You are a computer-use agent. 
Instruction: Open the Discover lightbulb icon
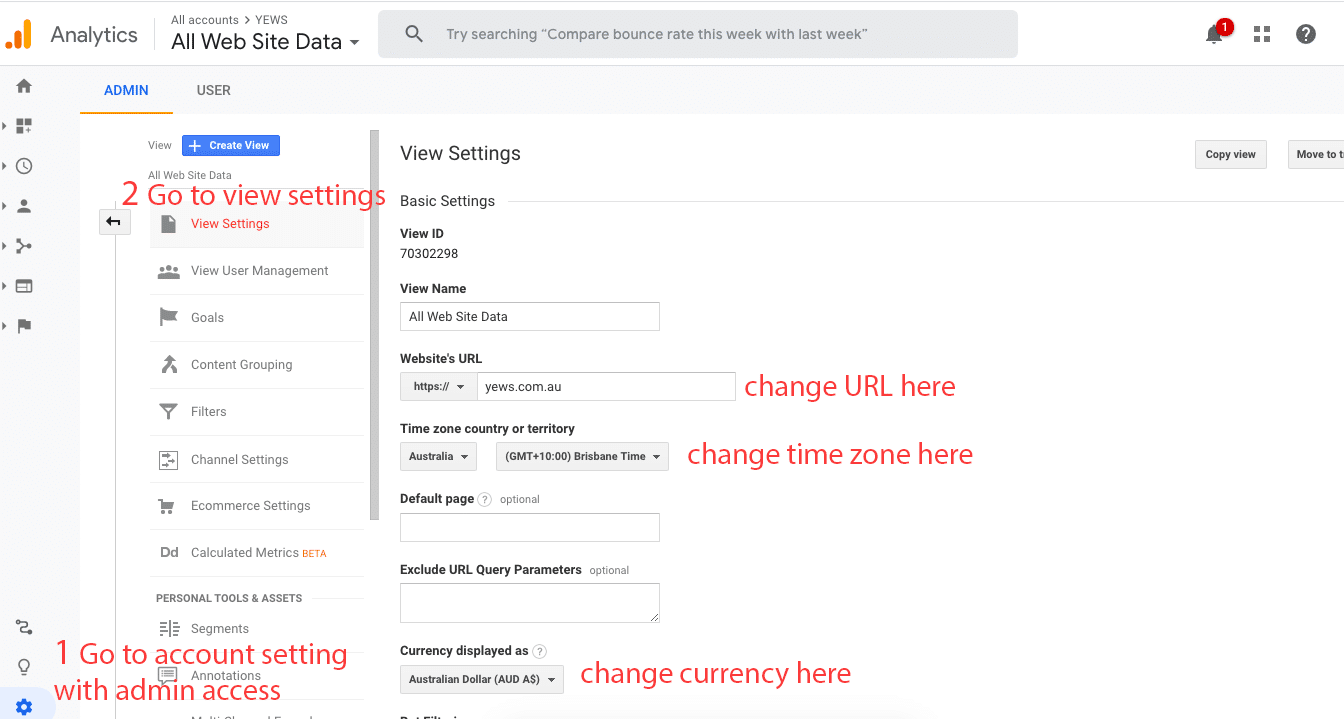point(24,667)
